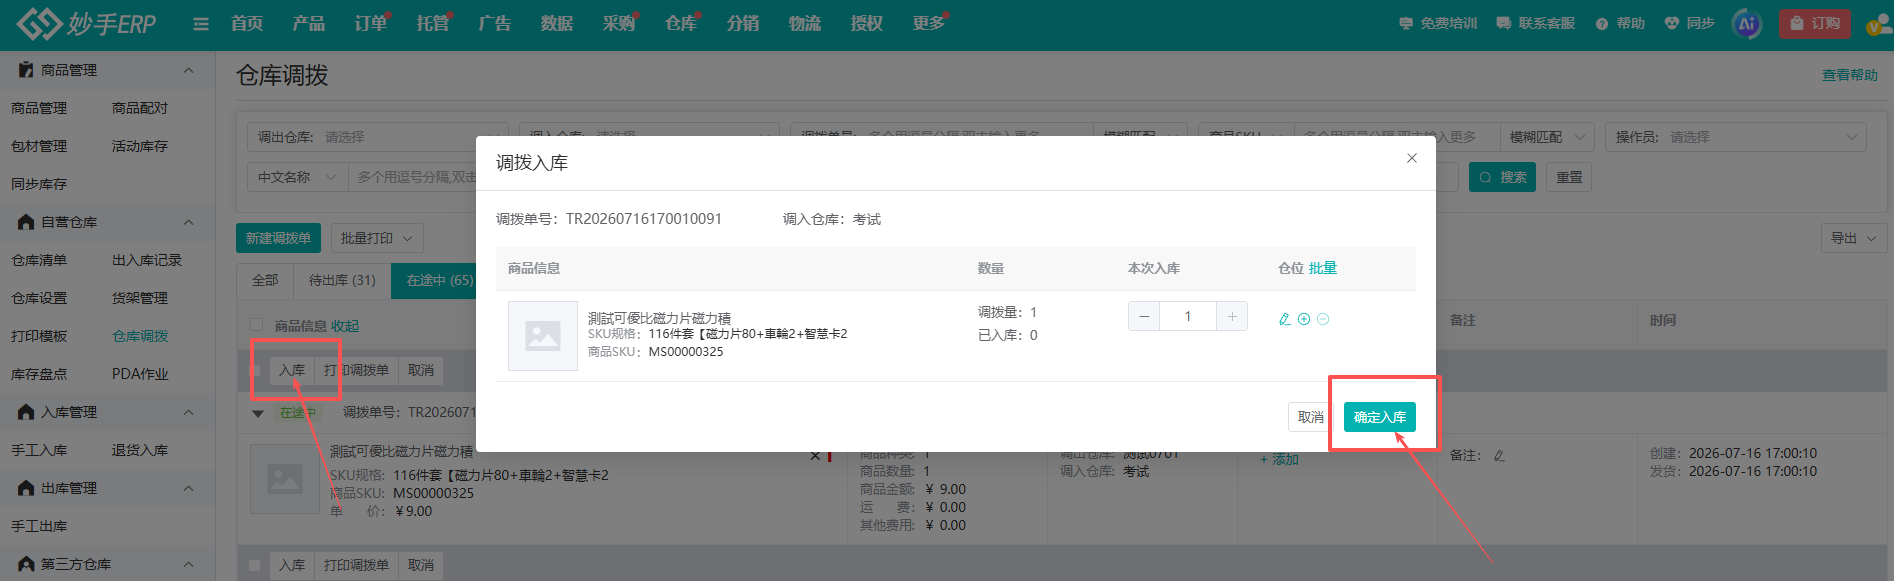Collapse the 出库管理 sidebar section

coord(188,488)
